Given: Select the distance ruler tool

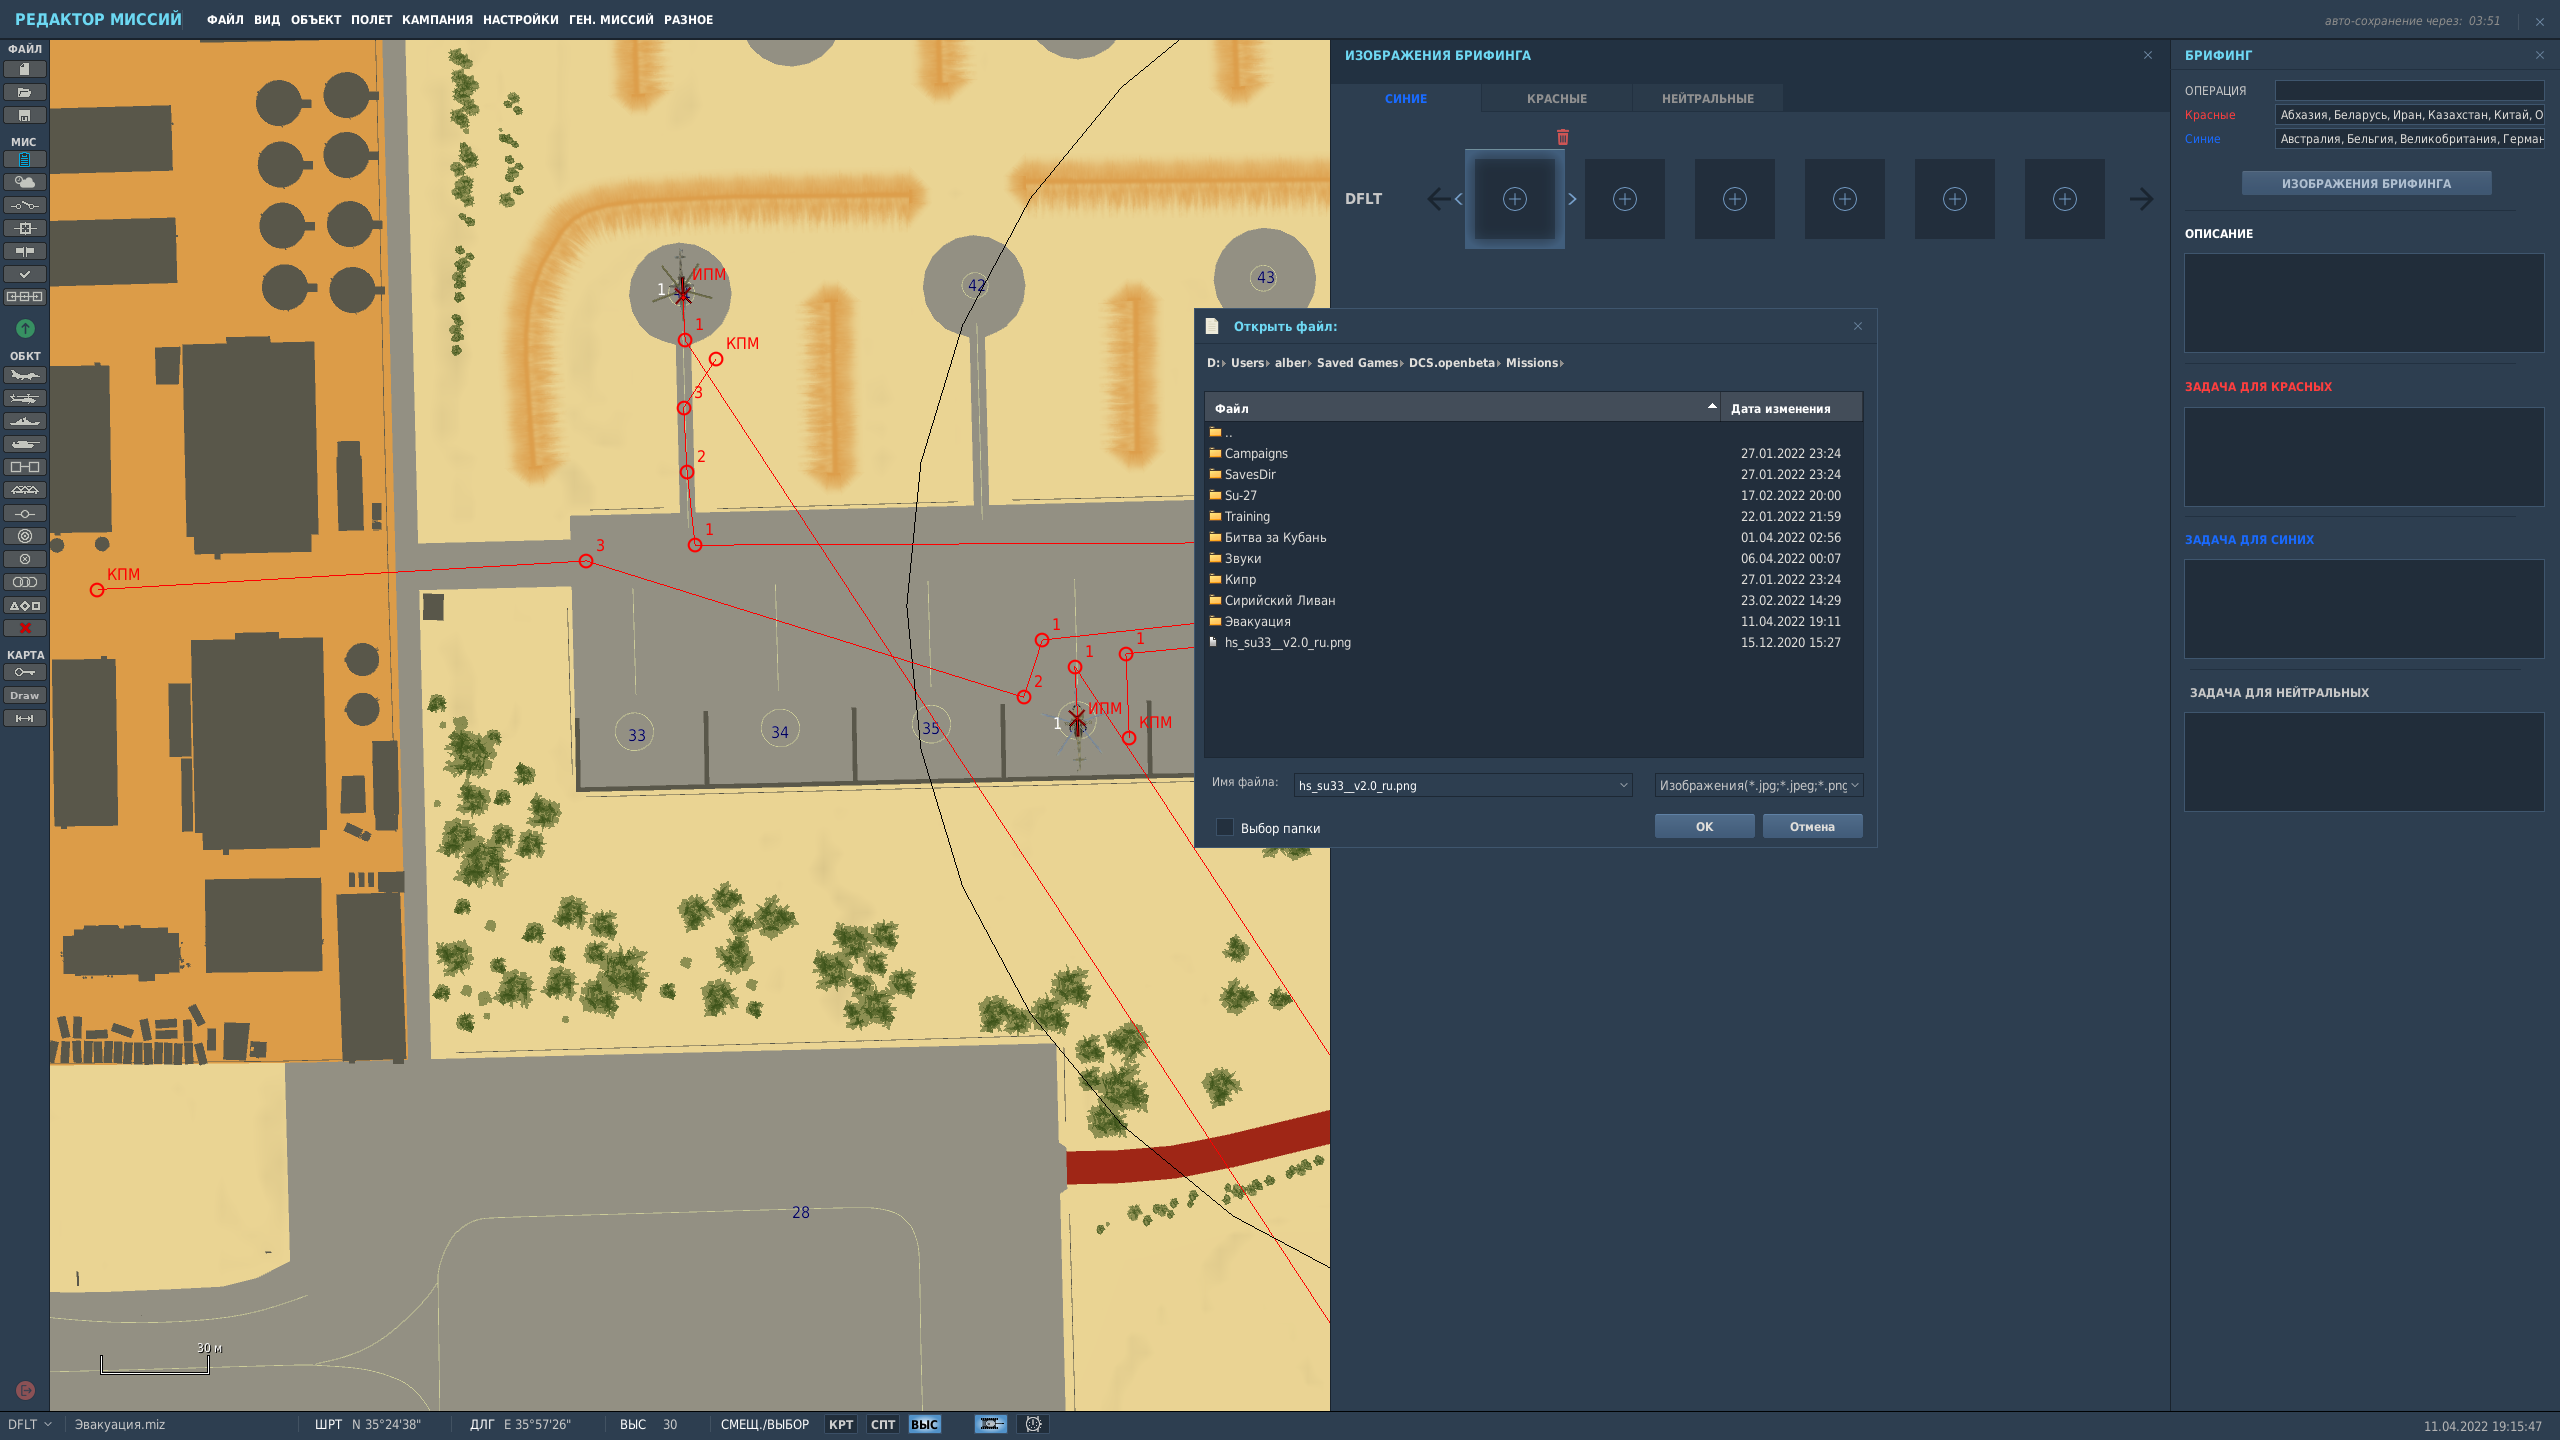Looking at the screenshot, I should click(x=25, y=718).
